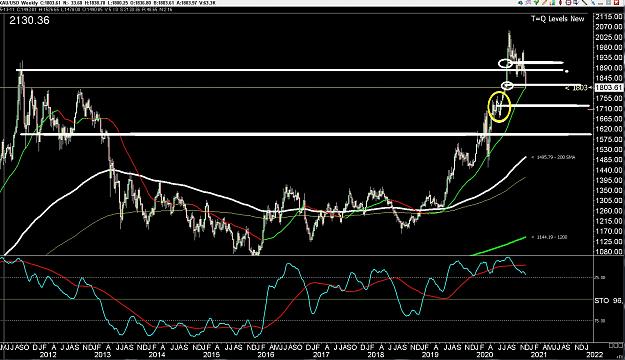Click the dark red diamond toolbar icon

click(x=560, y=2)
